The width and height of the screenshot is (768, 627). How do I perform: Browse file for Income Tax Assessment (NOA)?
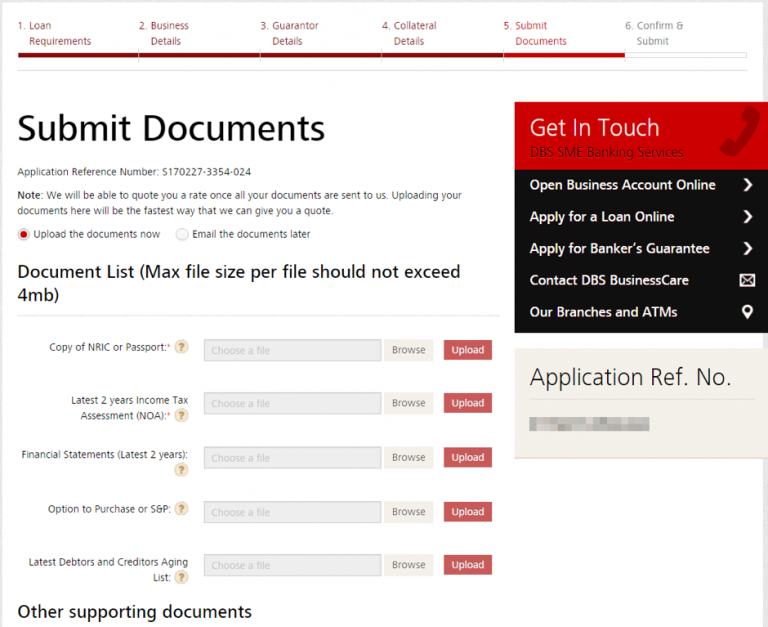coord(408,403)
